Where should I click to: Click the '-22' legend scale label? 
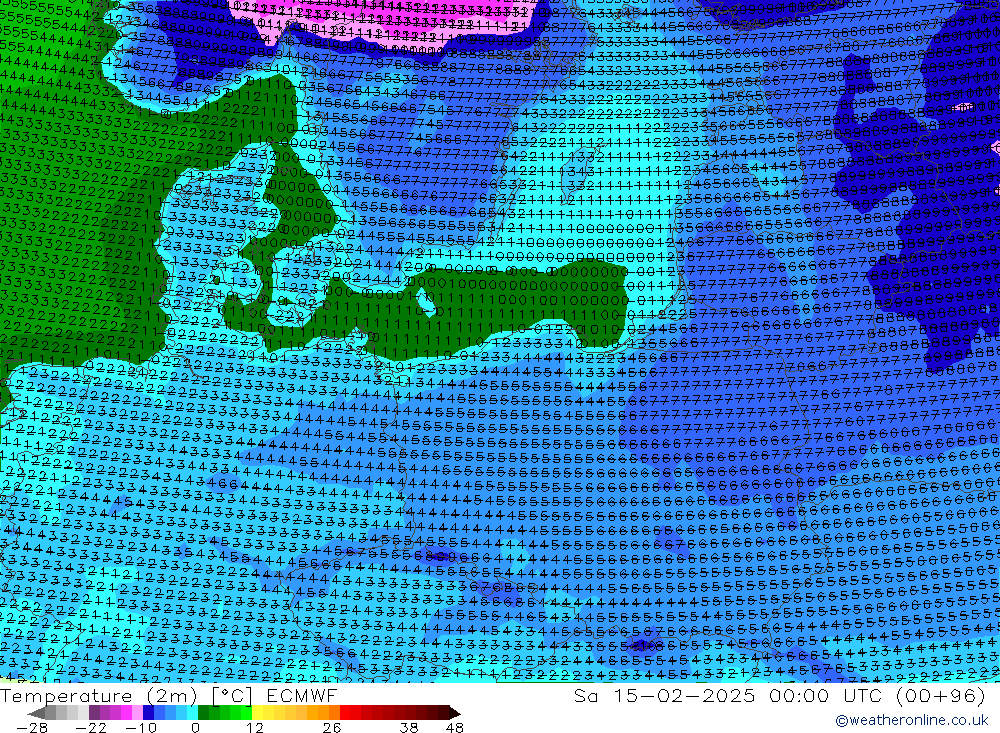click(x=91, y=727)
